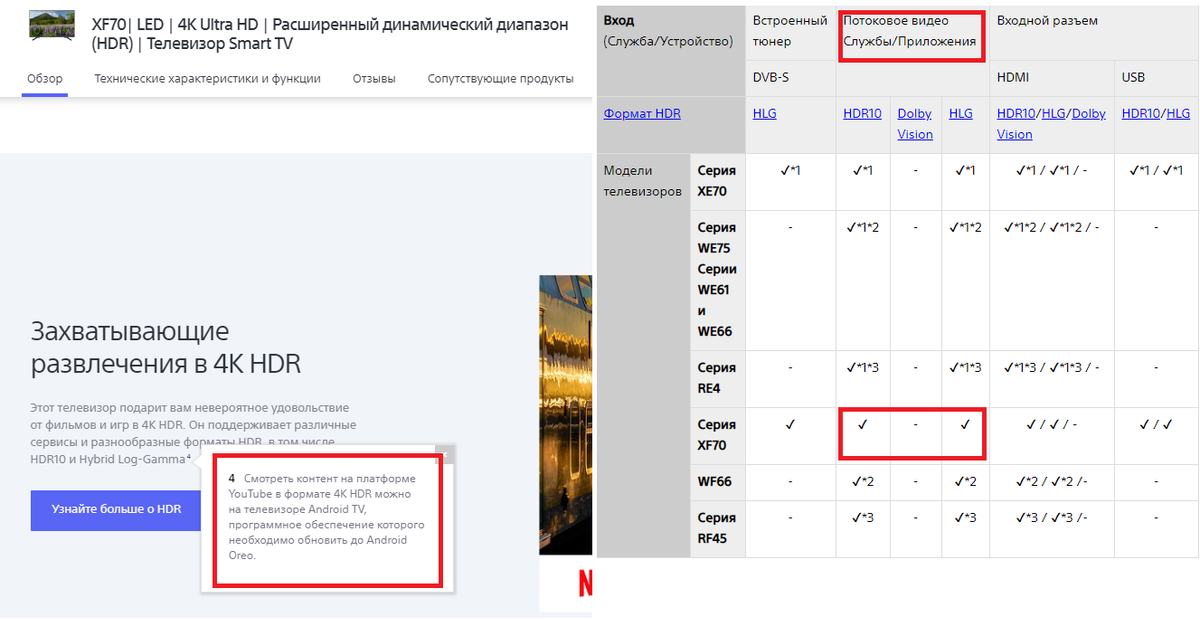Open the Формат HDR link
The height and width of the screenshot is (619, 1200).
click(642, 114)
